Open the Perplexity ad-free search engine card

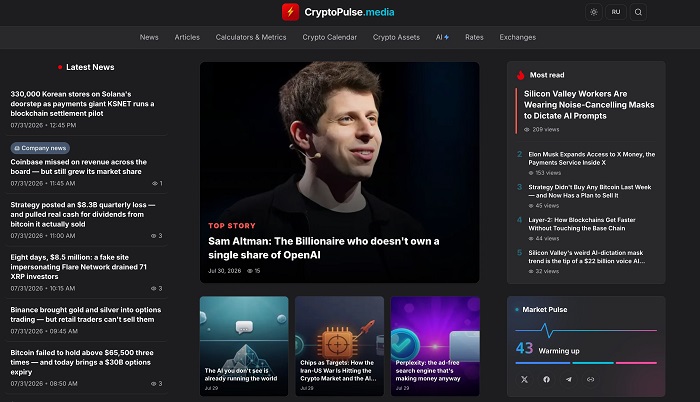click(435, 346)
